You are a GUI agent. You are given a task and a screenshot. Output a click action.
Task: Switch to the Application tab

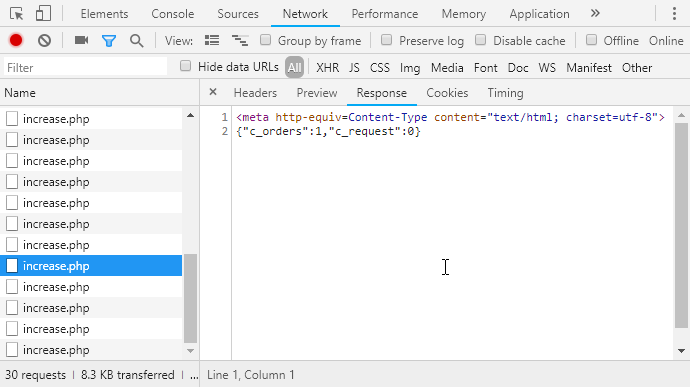[x=539, y=14]
